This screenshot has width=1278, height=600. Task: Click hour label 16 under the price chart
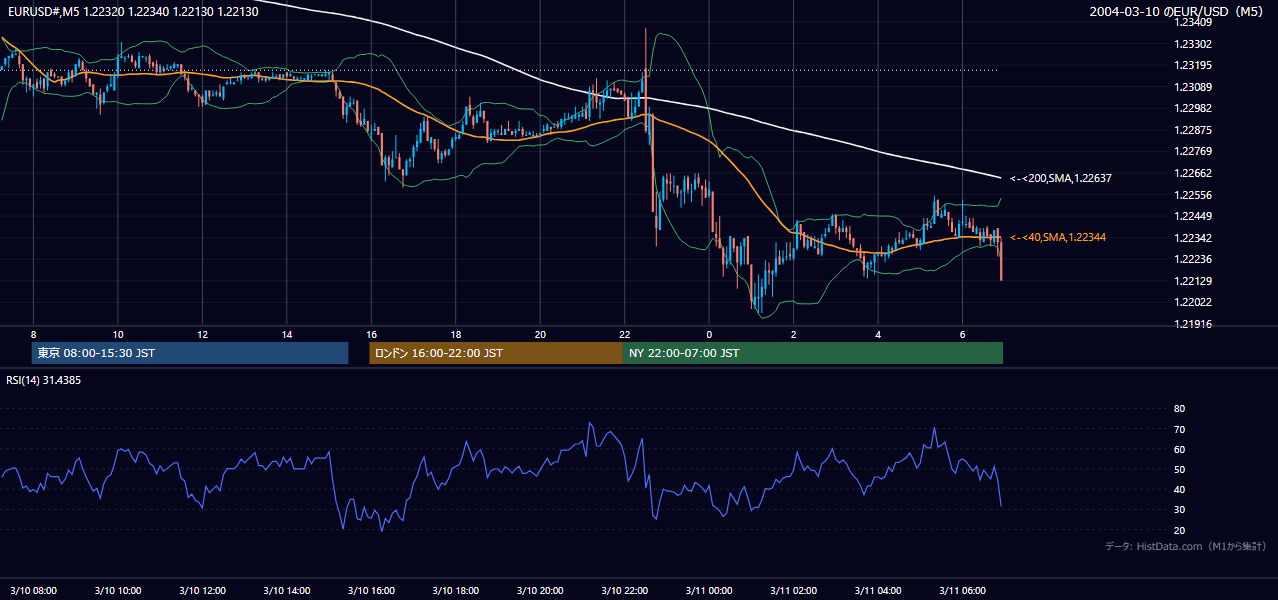point(371,334)
